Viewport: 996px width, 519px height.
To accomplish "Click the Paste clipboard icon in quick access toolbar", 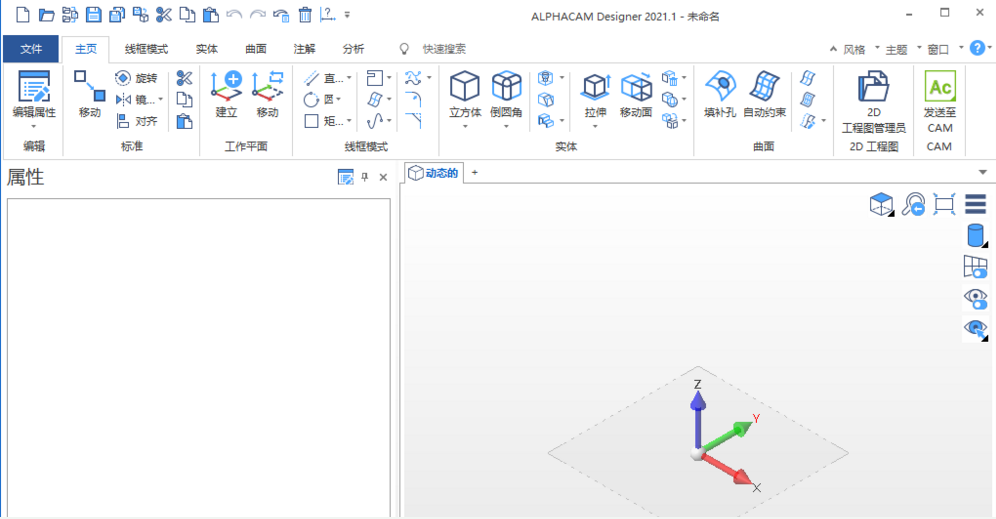I will coord(211,15).
